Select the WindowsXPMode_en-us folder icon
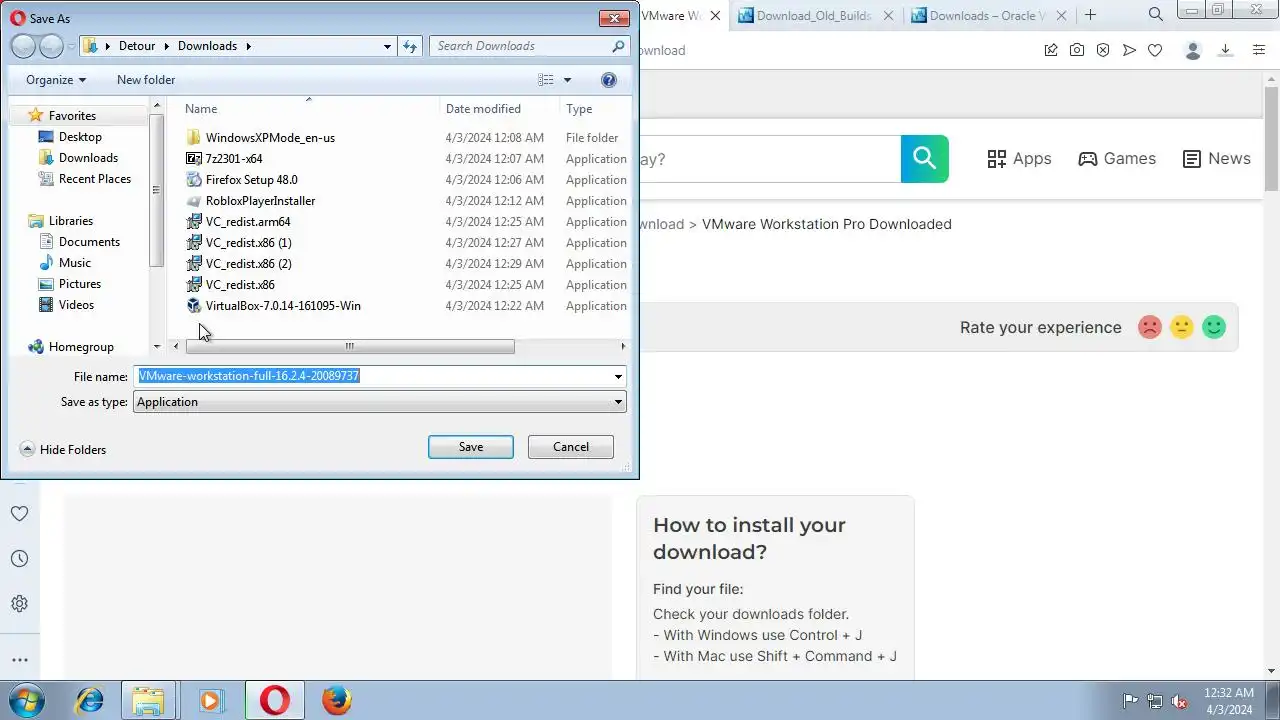1280x720 pixels. pyautogui.click(x=194, y=138)
